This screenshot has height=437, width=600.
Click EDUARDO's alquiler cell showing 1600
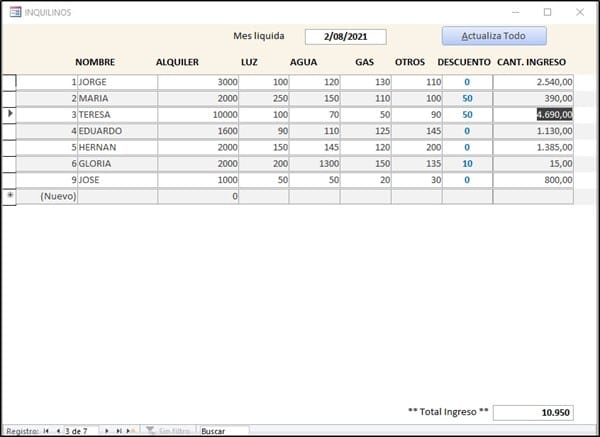[198, 131]
